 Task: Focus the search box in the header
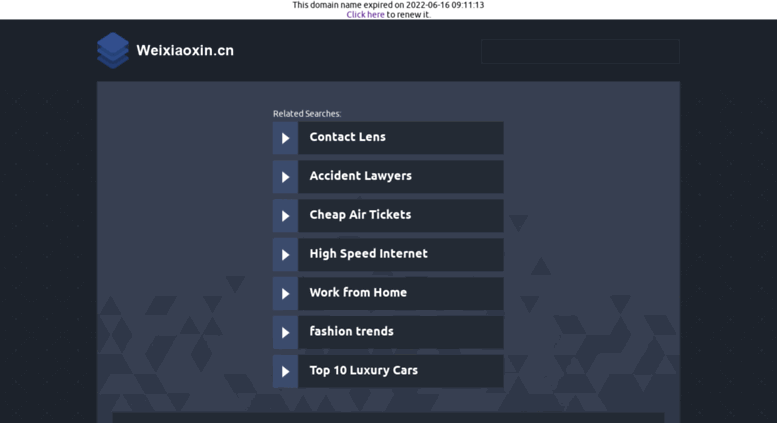pos(580,52)
